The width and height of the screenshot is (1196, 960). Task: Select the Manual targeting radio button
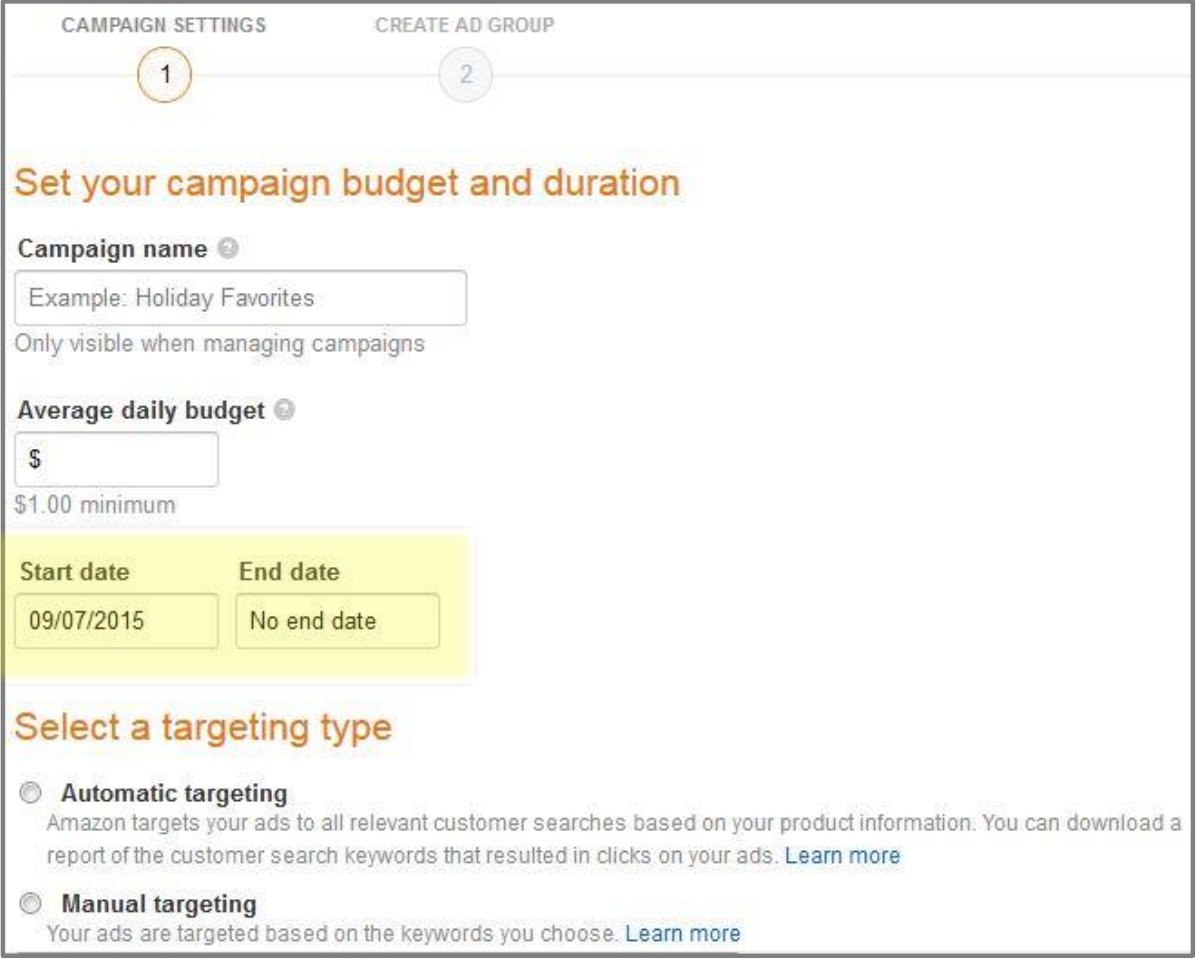click(x=31, y=904)
